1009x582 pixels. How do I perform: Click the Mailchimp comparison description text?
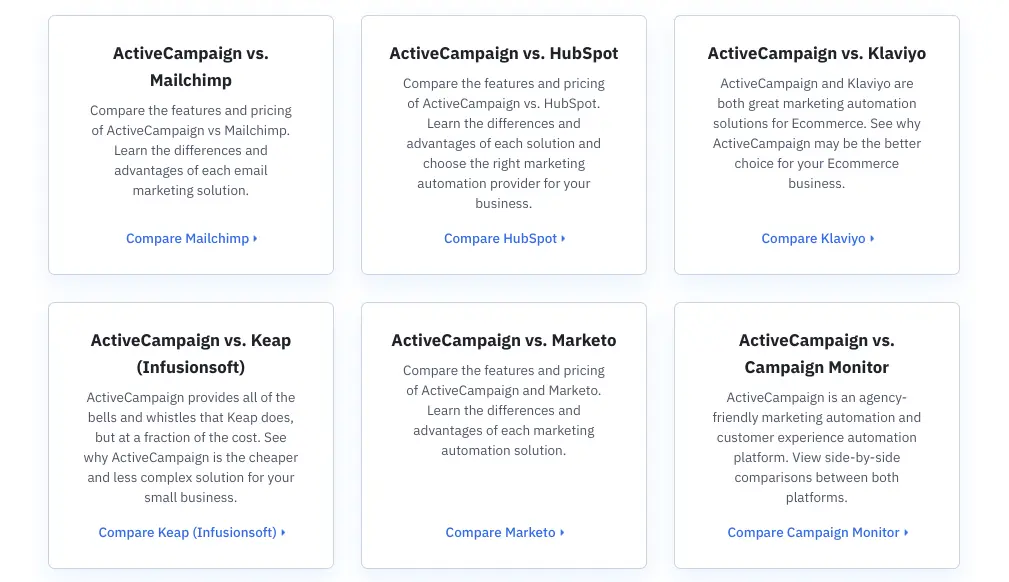pyautogui.click(x=190, y=150)
